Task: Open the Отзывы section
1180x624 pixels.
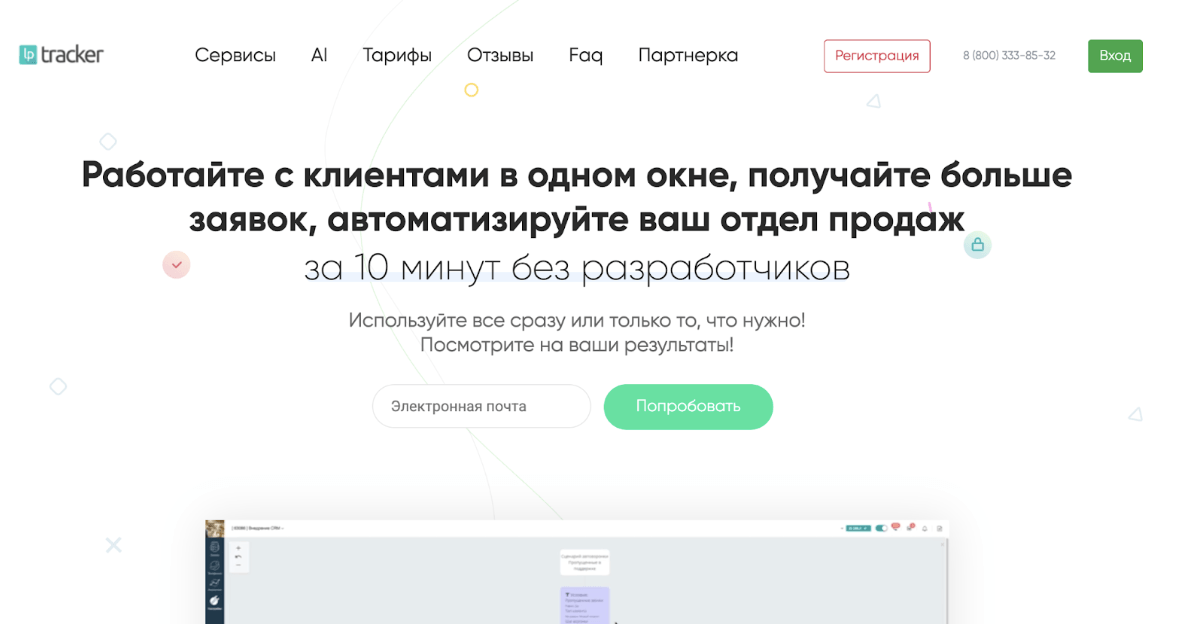Action: [x=500, y=56]
